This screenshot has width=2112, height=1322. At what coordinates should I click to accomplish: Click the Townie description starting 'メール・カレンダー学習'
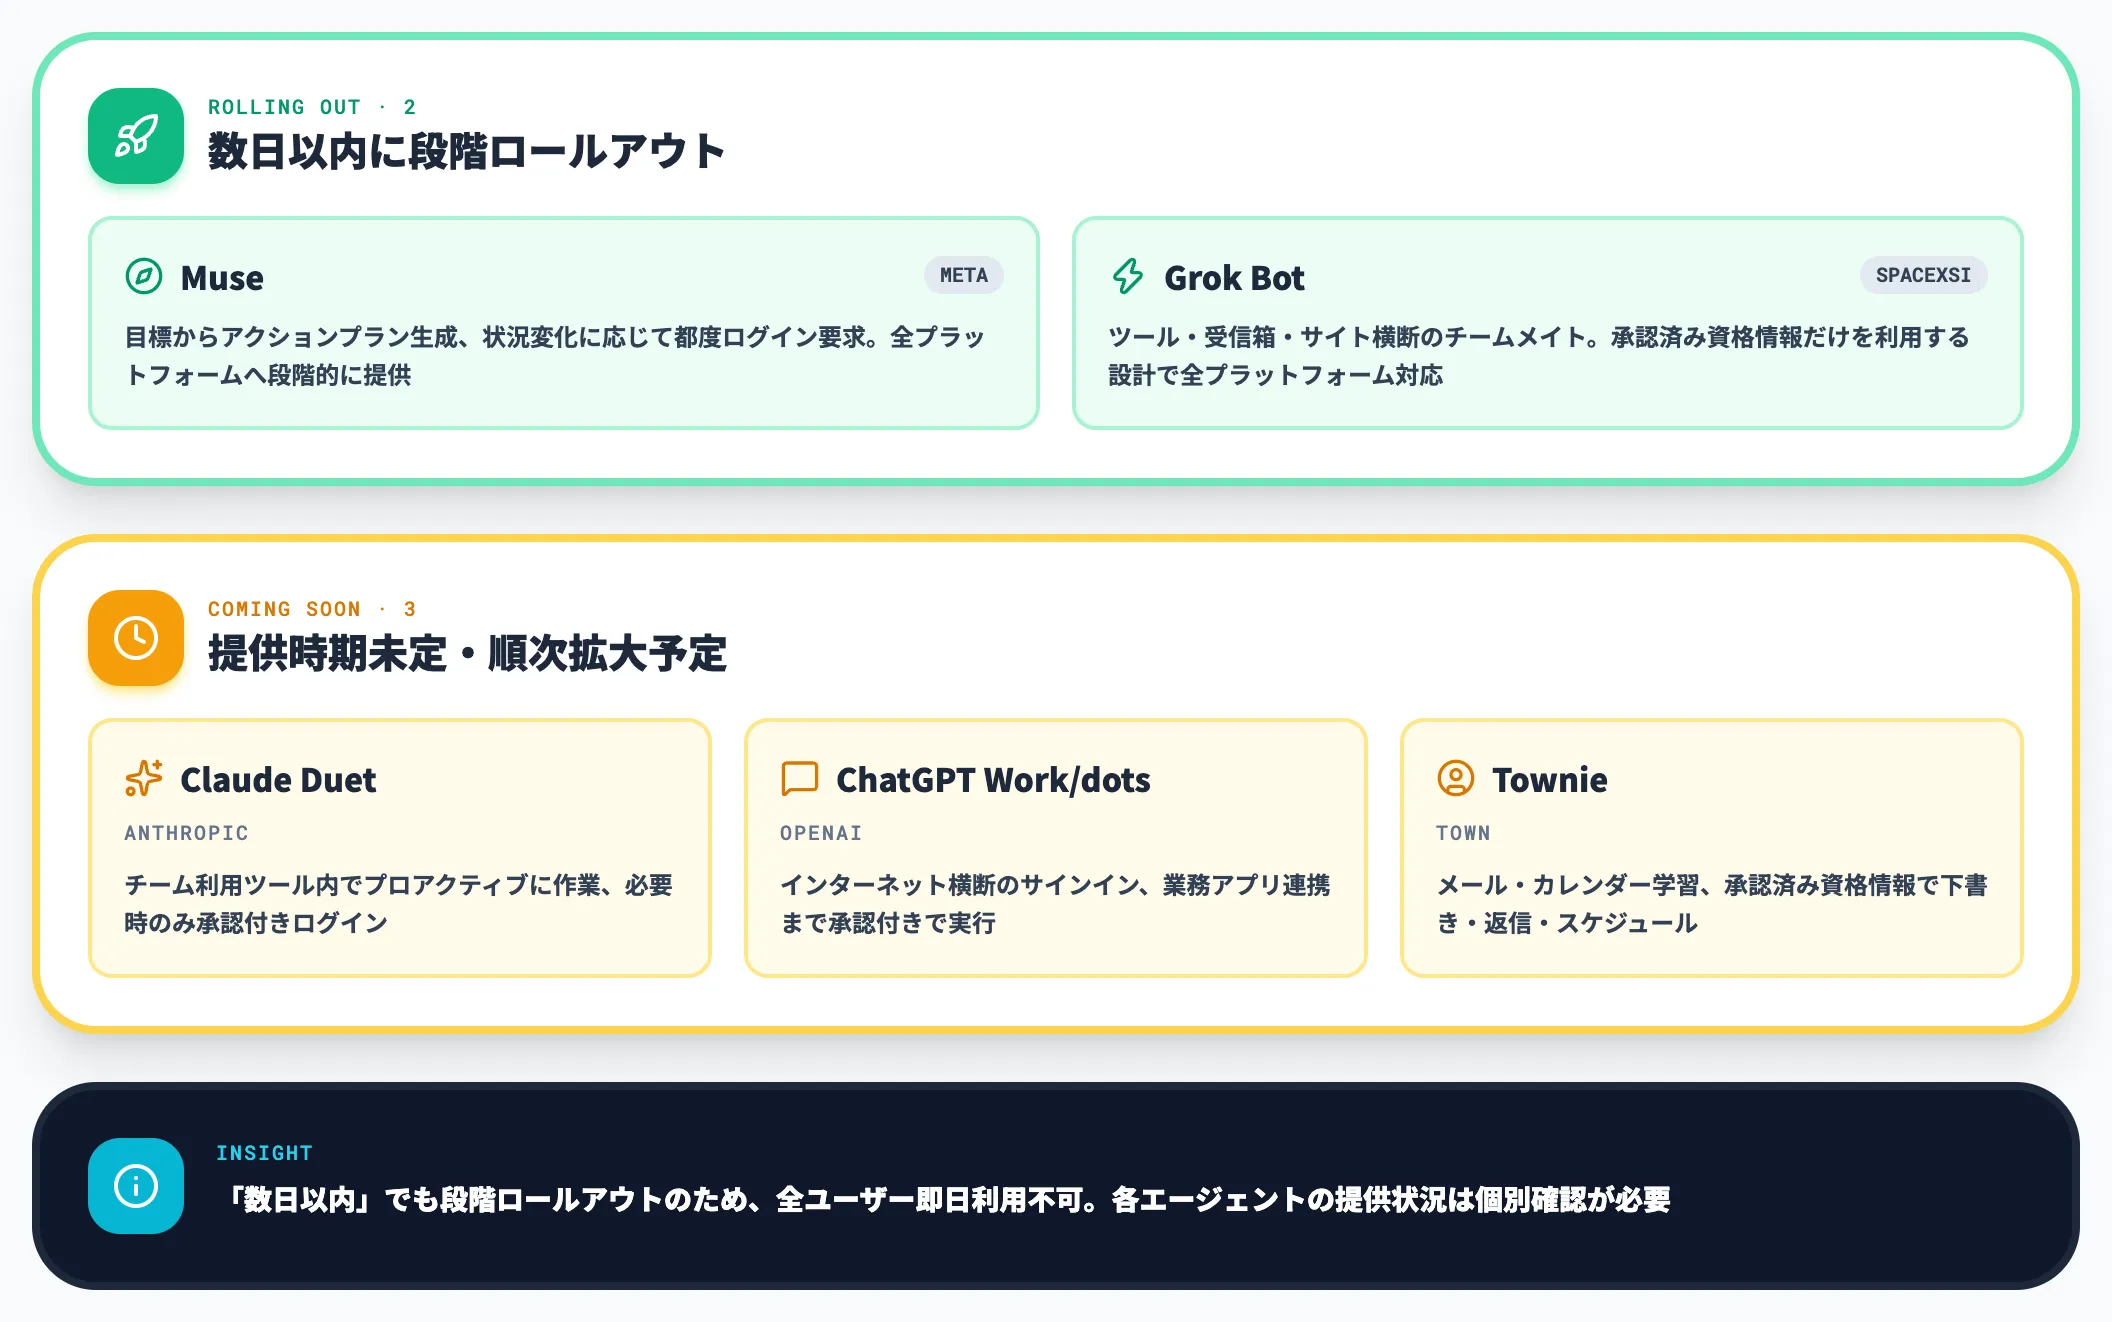(1712, 904)
